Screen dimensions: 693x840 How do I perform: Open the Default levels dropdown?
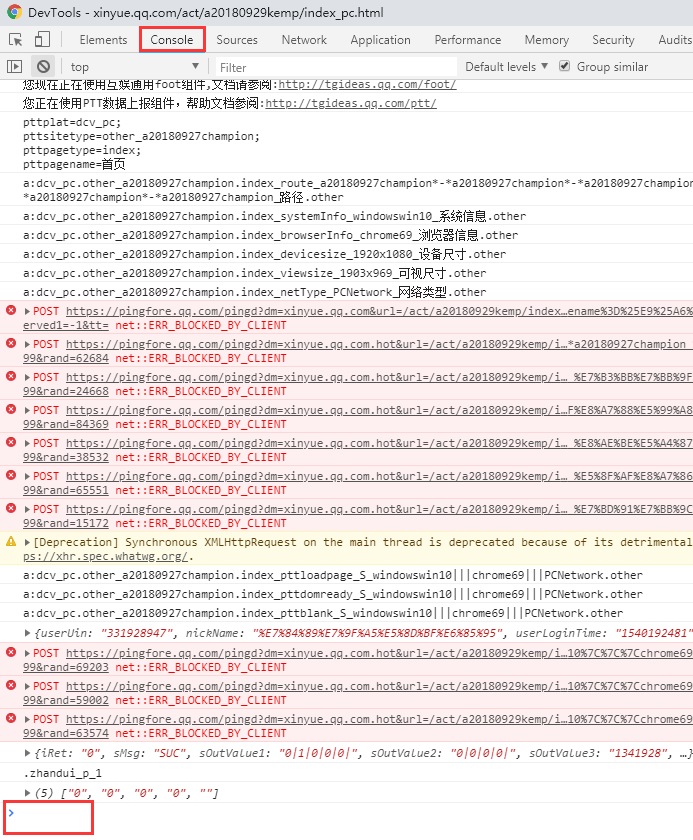coord(506,66)
